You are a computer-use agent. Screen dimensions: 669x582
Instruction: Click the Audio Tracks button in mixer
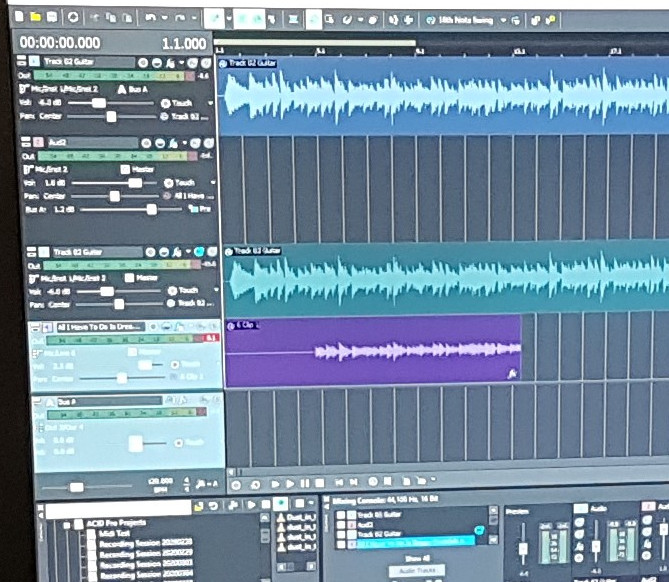pos(418,570)
